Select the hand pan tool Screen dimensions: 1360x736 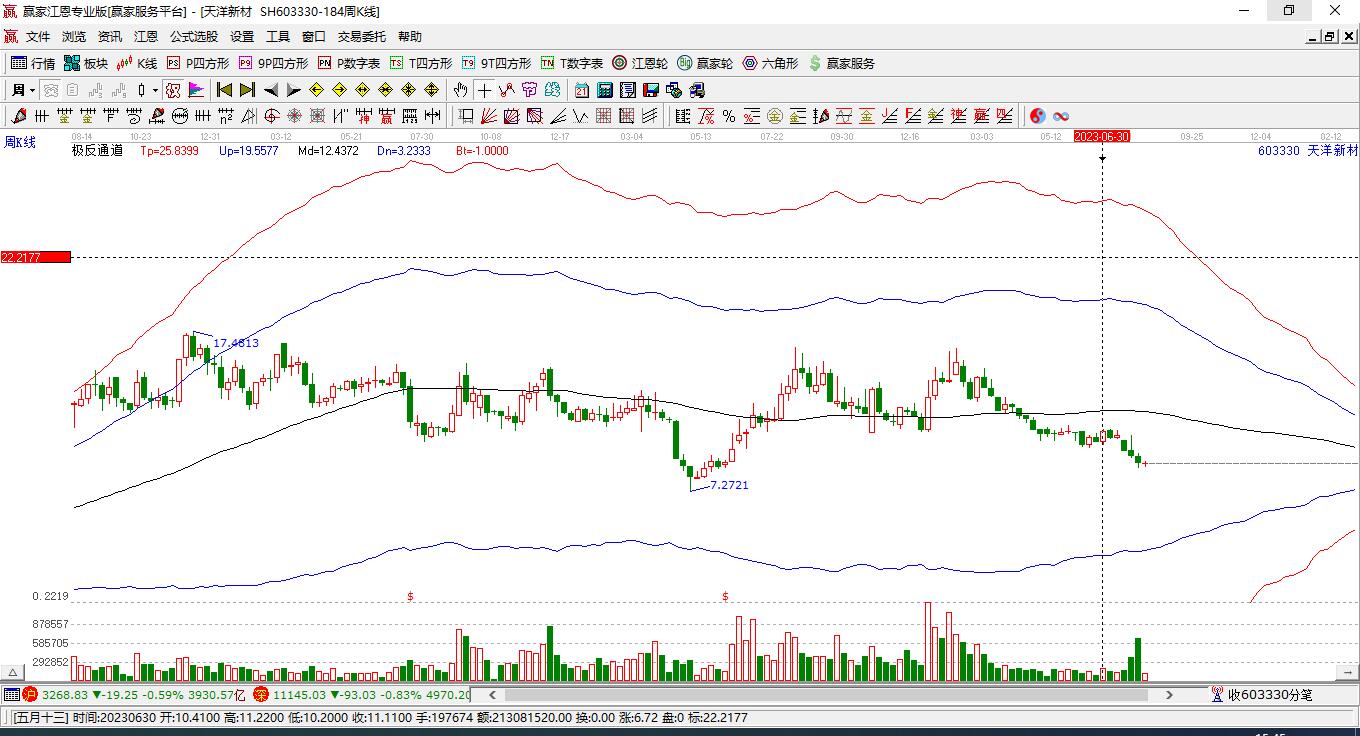tap(460, 90)
